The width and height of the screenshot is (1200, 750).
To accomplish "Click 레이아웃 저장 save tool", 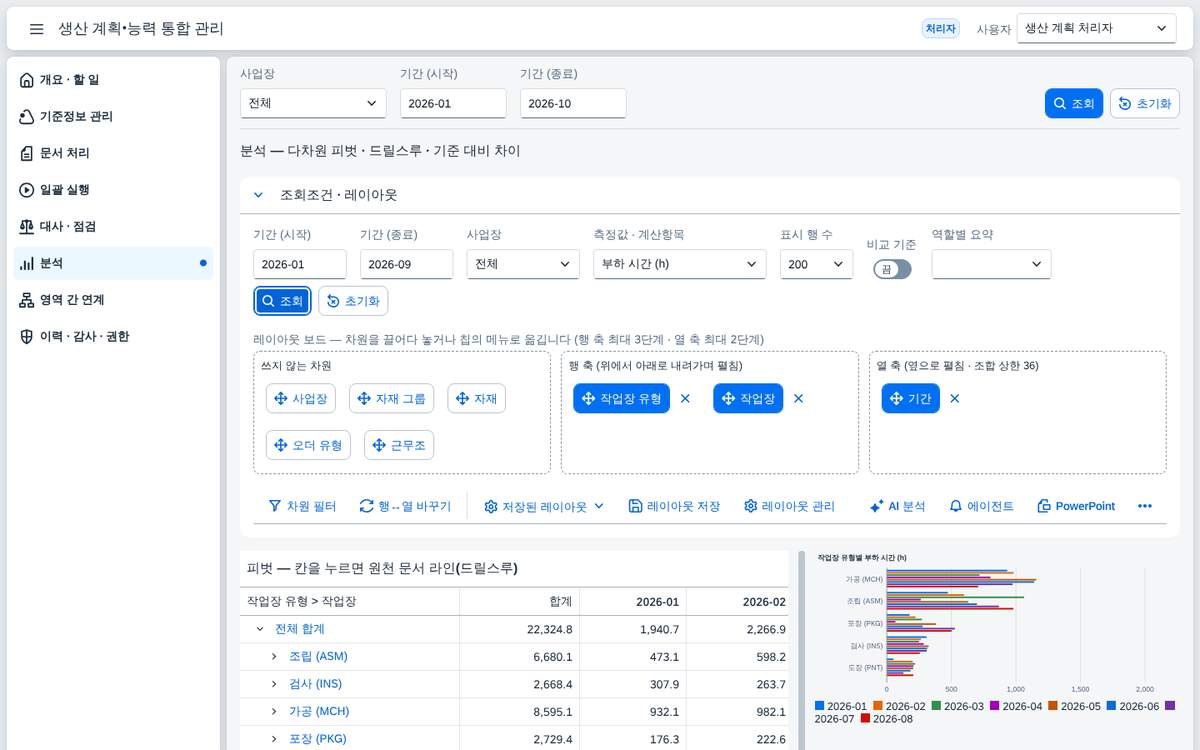I will tap(674, 506).
